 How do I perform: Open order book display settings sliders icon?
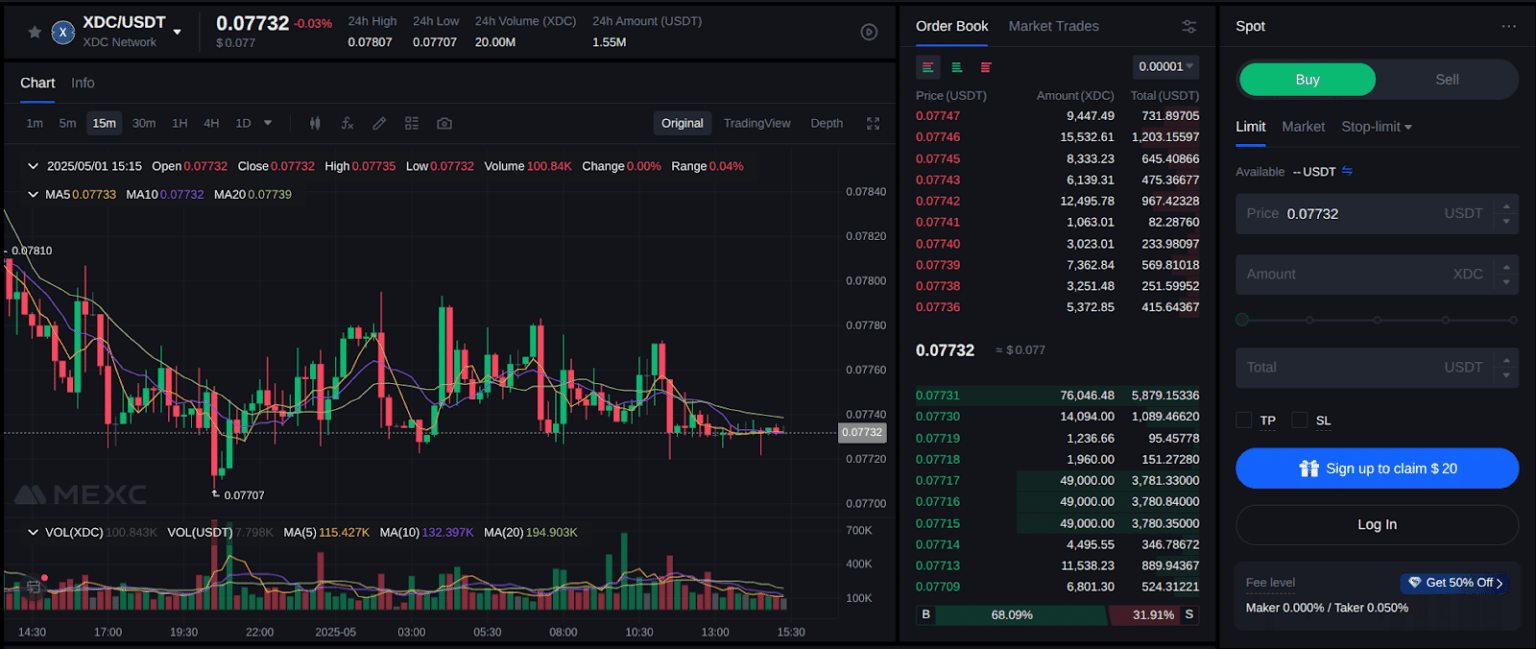coord(1188,27)
